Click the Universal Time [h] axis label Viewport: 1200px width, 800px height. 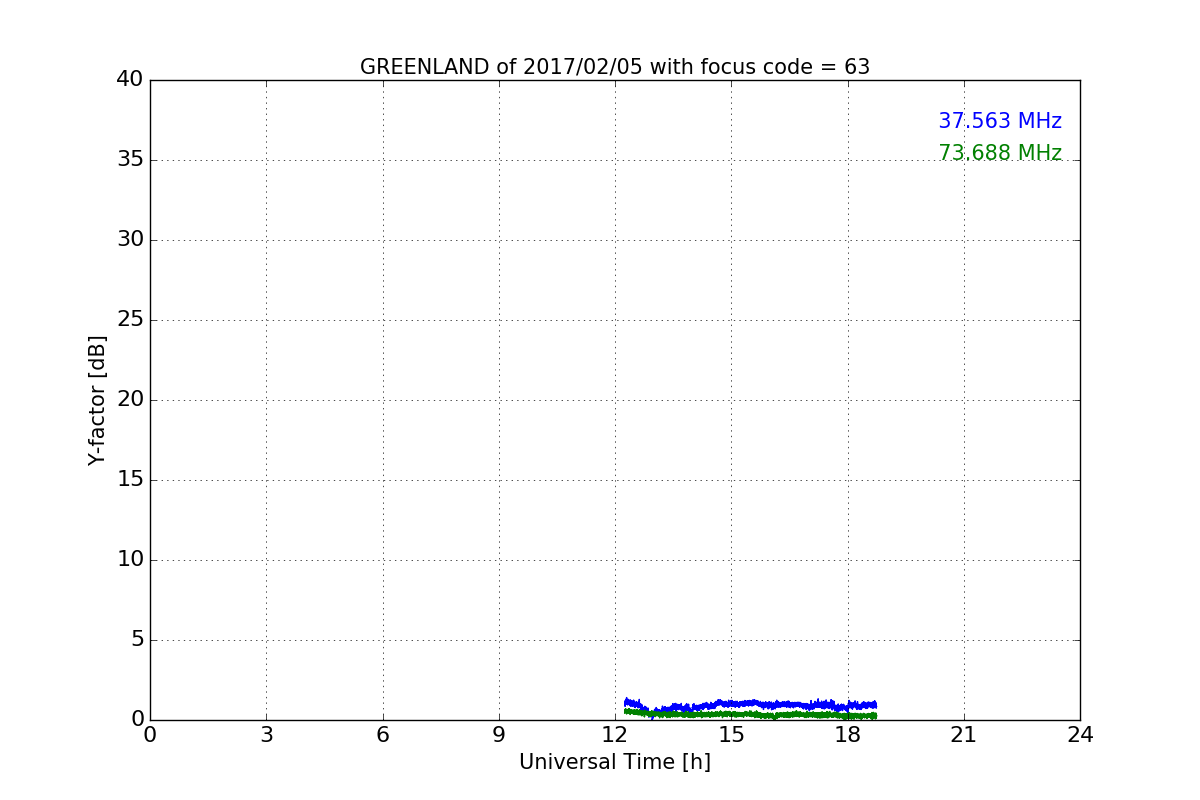click(x=615, y=762)
